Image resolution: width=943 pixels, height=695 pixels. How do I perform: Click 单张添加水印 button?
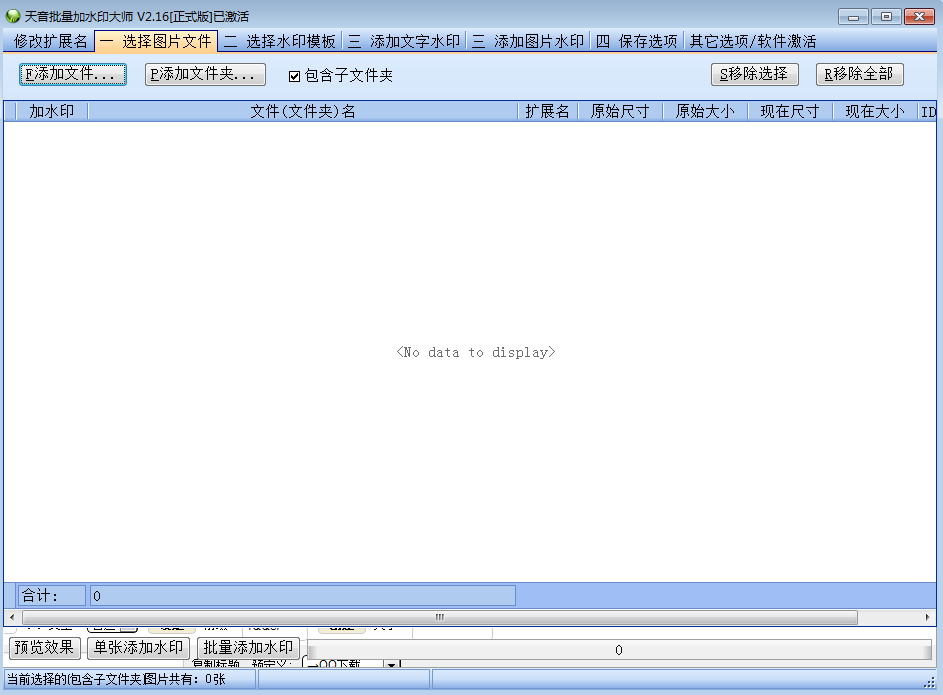[x=138, y=648]
